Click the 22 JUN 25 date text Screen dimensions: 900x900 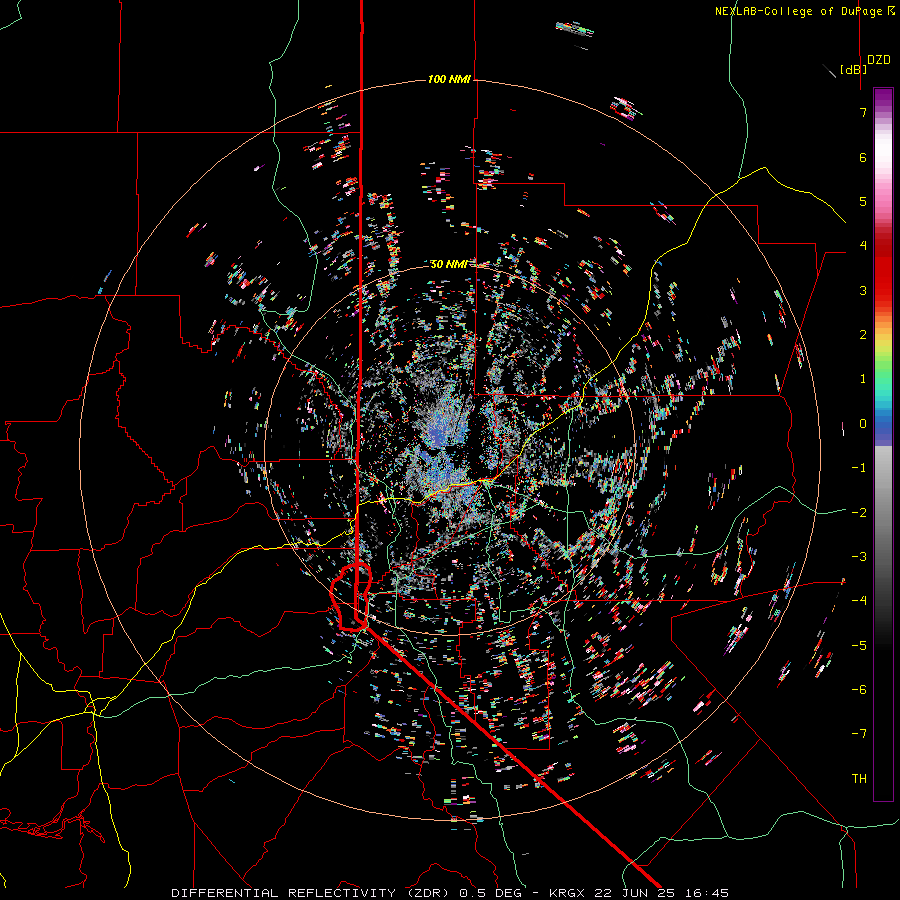point(633,893)
